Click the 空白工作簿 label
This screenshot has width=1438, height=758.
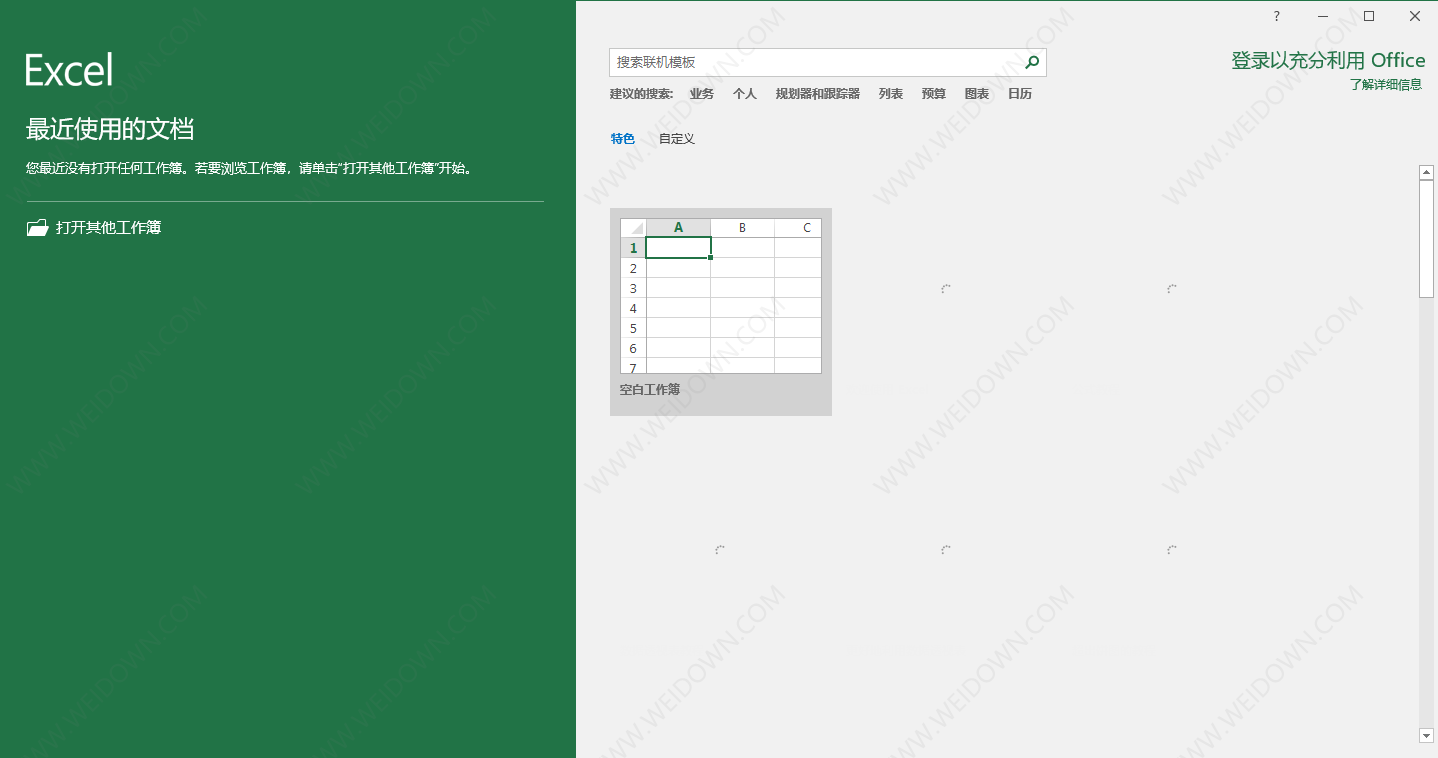(650, 390)
